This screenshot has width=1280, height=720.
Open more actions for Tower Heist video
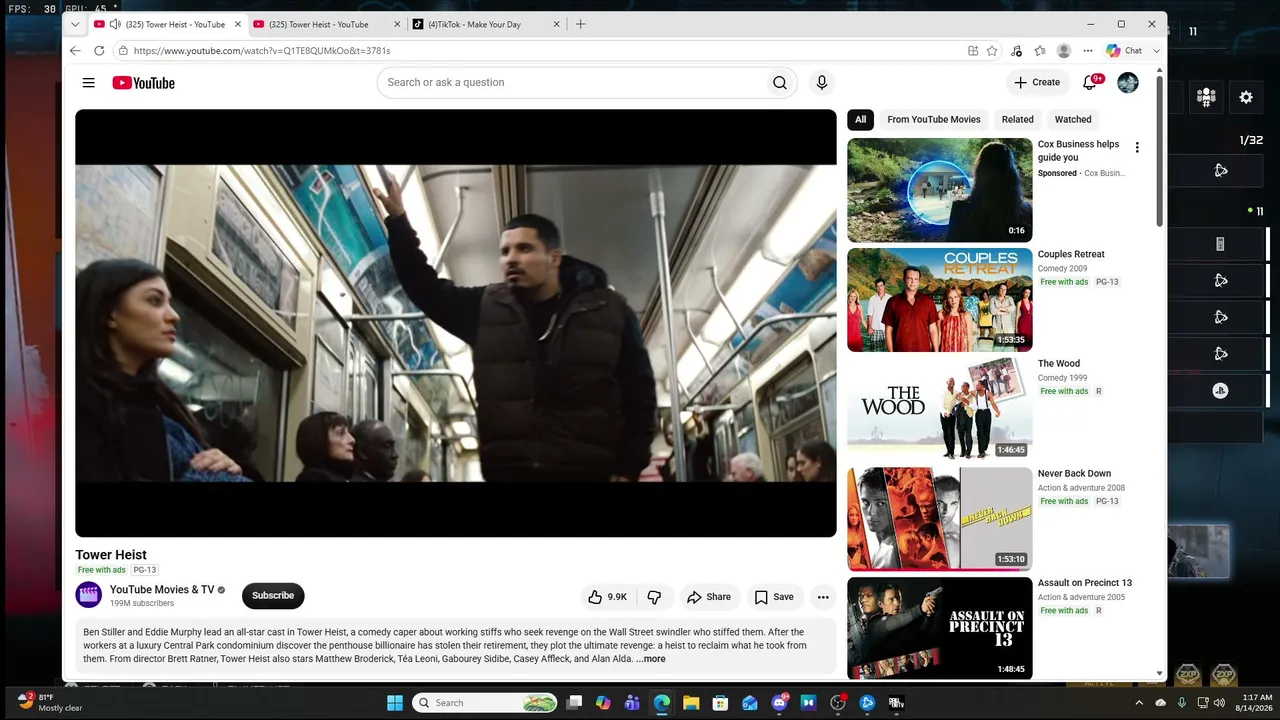point(823,597)
